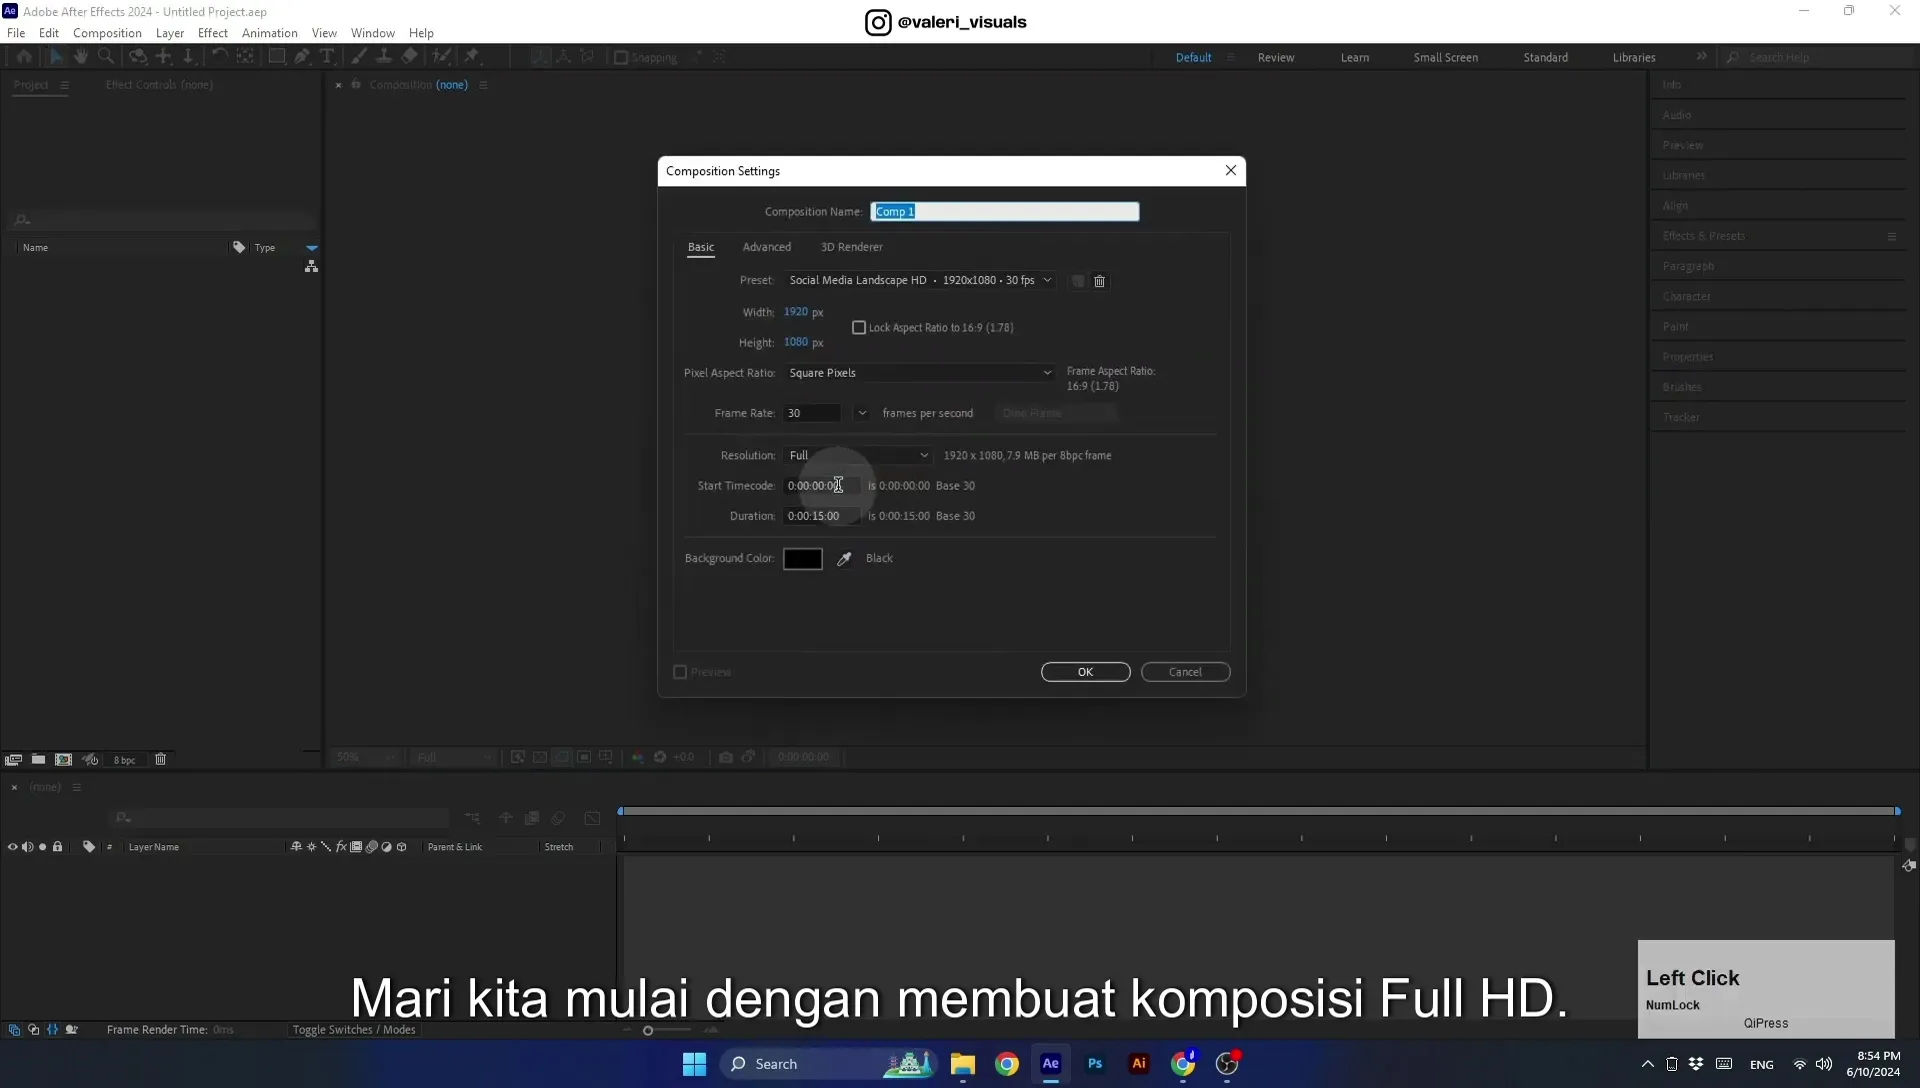
Task: Open Project panel hamburger menu
Action: pyautogui.click(x=65, y=85)
